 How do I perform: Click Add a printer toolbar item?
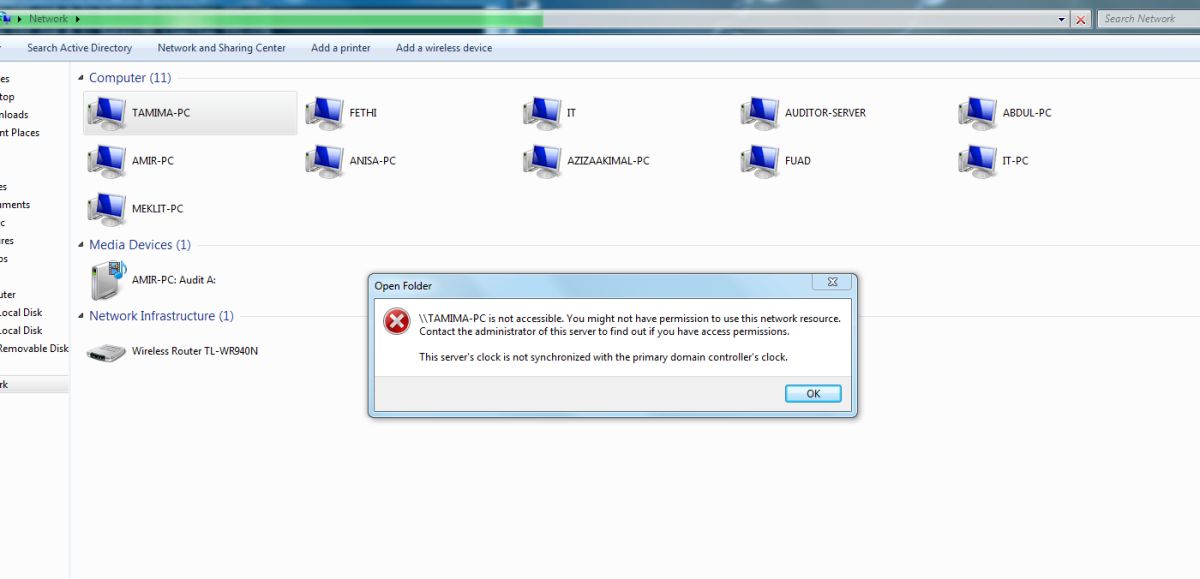click(341, 48)
